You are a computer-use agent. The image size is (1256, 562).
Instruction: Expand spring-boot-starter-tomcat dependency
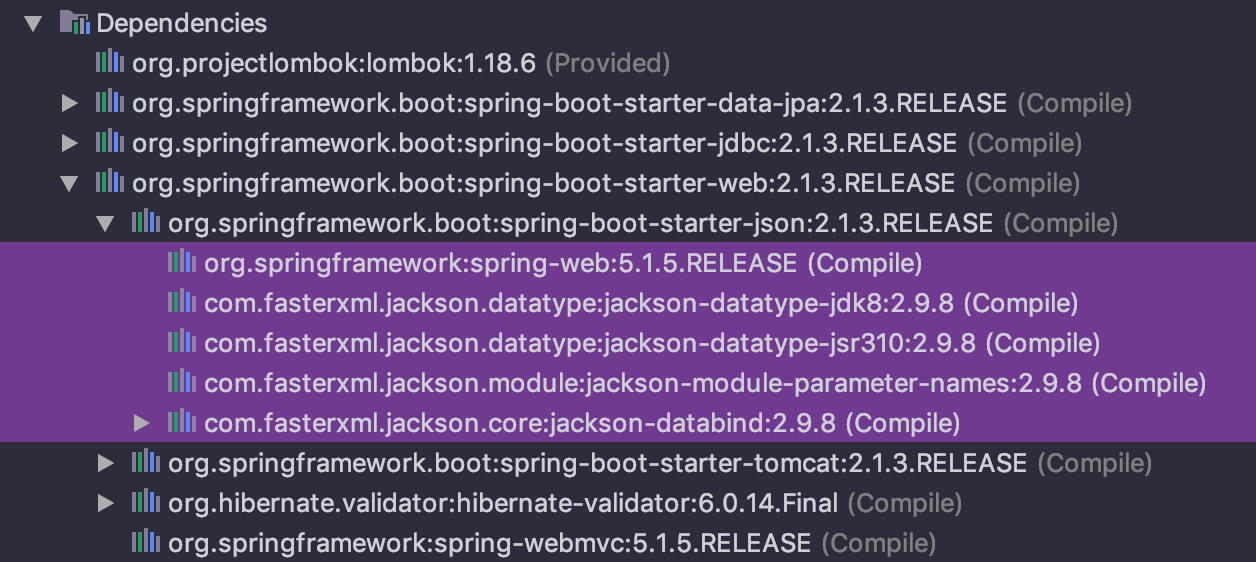pos(105,463)
